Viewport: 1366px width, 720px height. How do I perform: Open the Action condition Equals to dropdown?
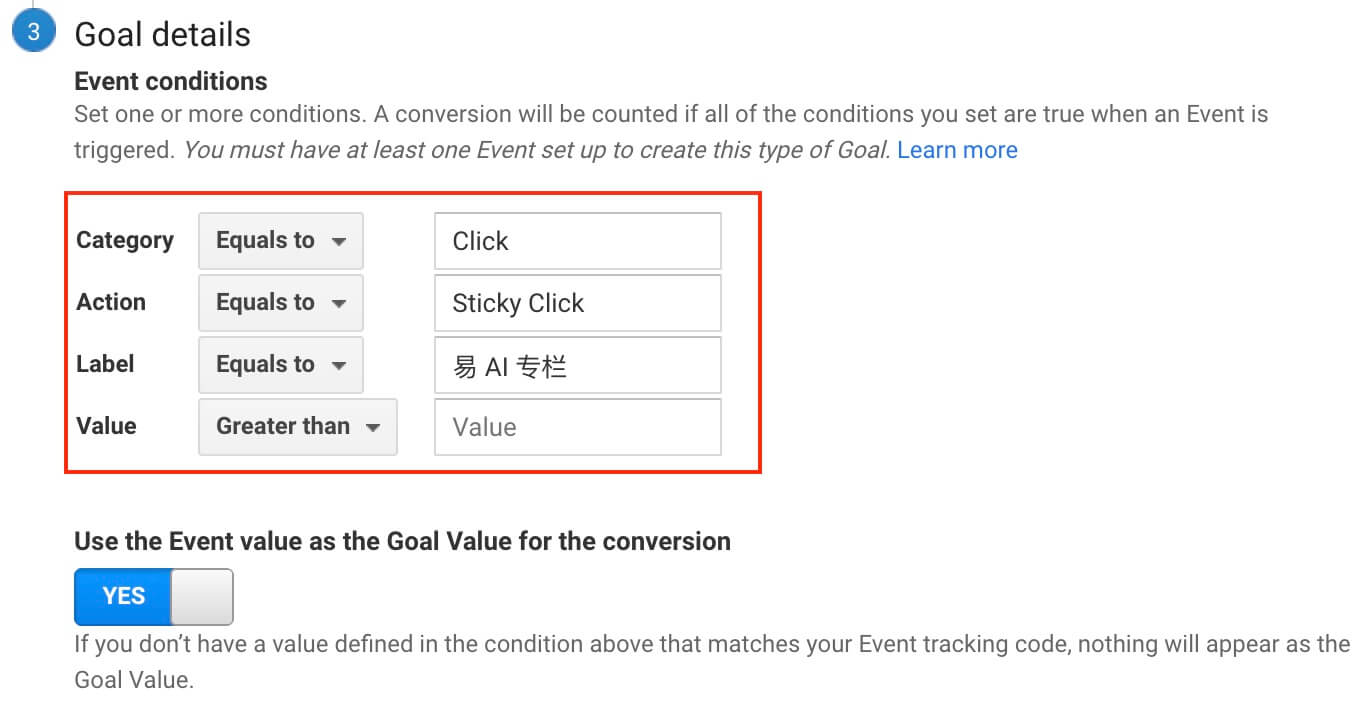click(x=281, y=303)
